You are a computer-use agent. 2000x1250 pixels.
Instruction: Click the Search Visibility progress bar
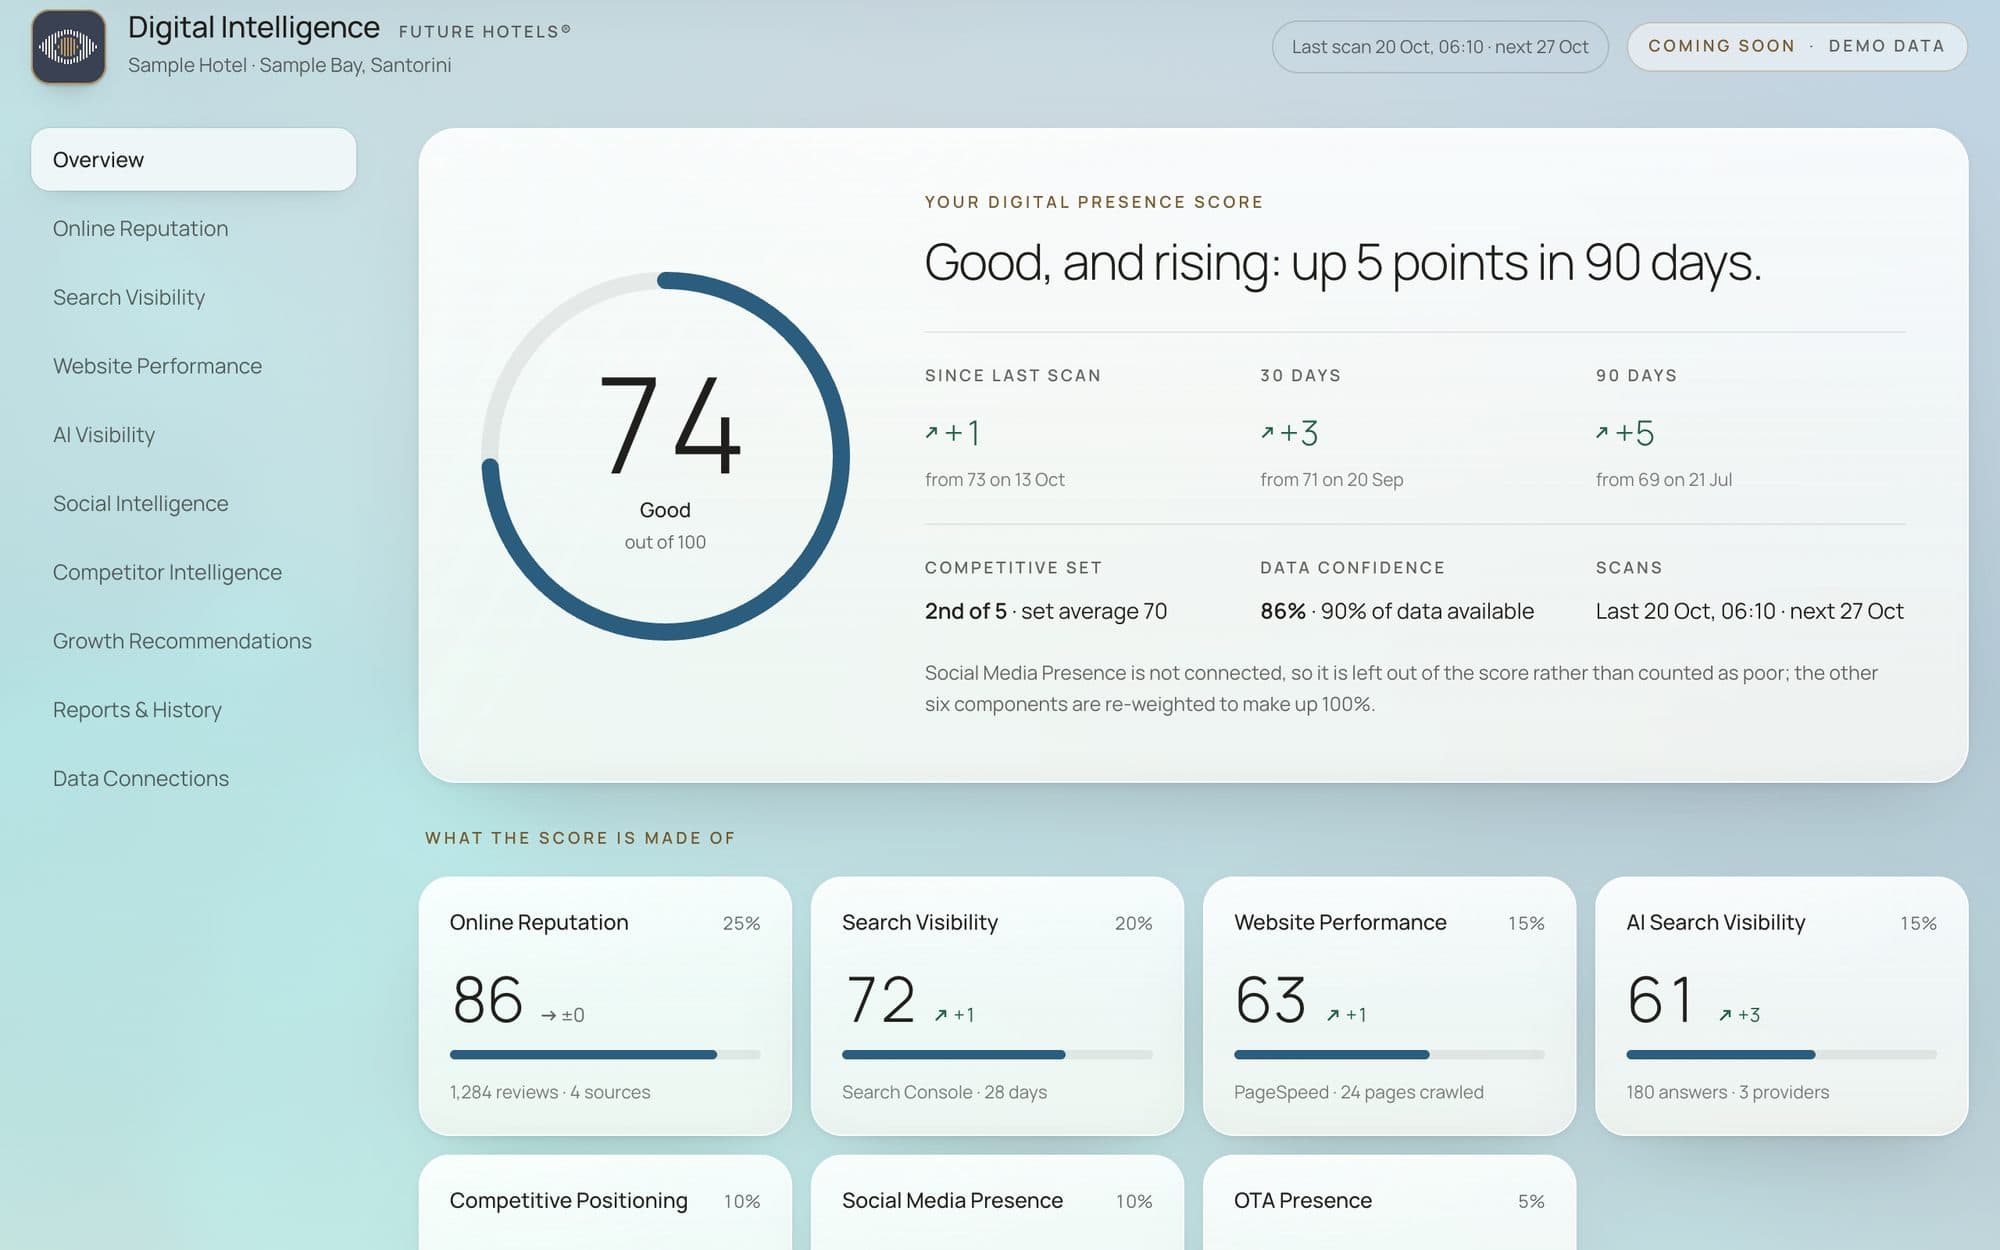click(997, 1055)
